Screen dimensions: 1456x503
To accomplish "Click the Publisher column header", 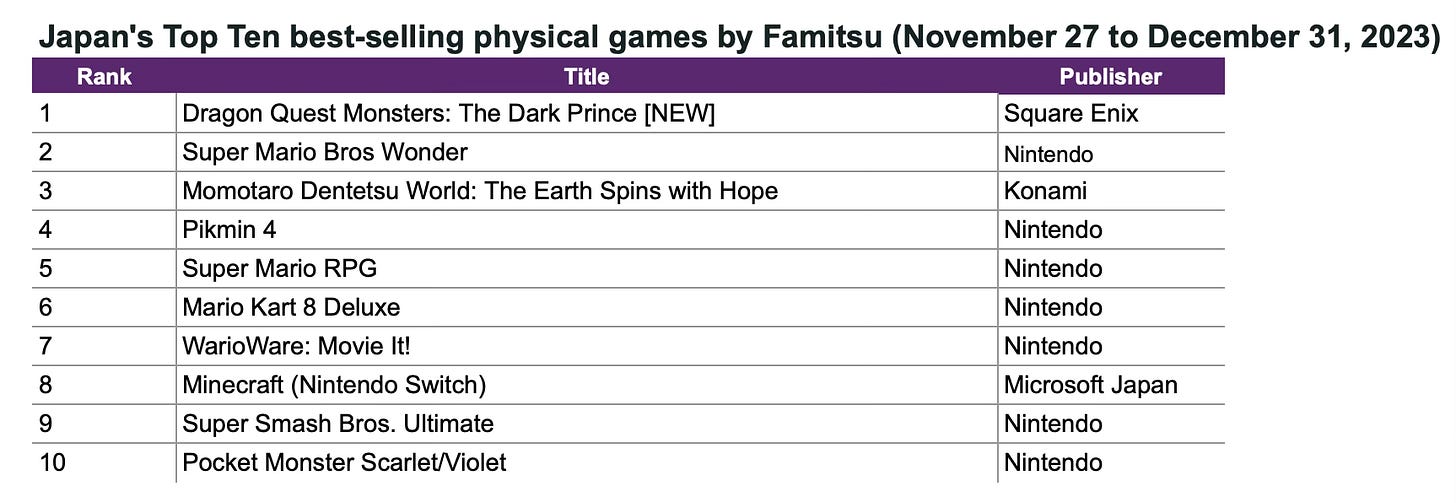I will pos(1110,77).
